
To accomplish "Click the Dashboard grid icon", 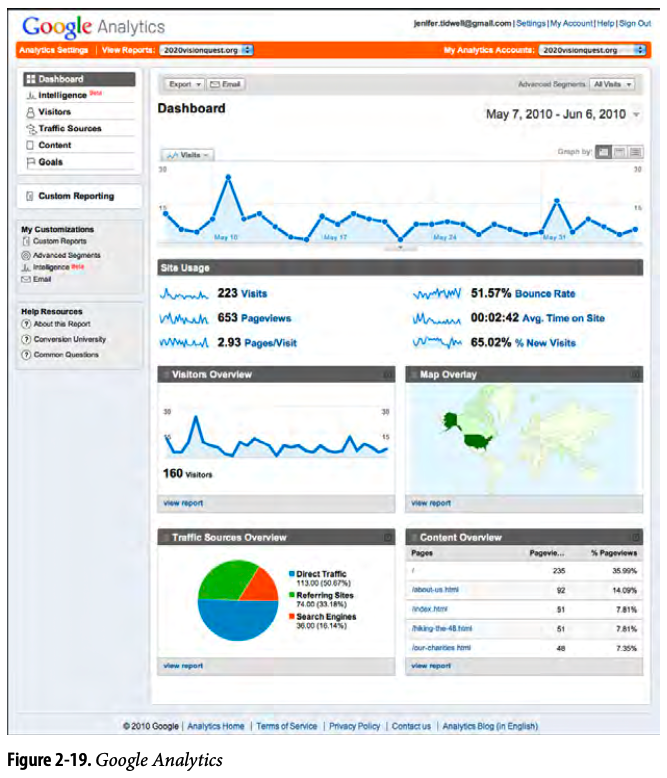I will [x=31, y=79].
